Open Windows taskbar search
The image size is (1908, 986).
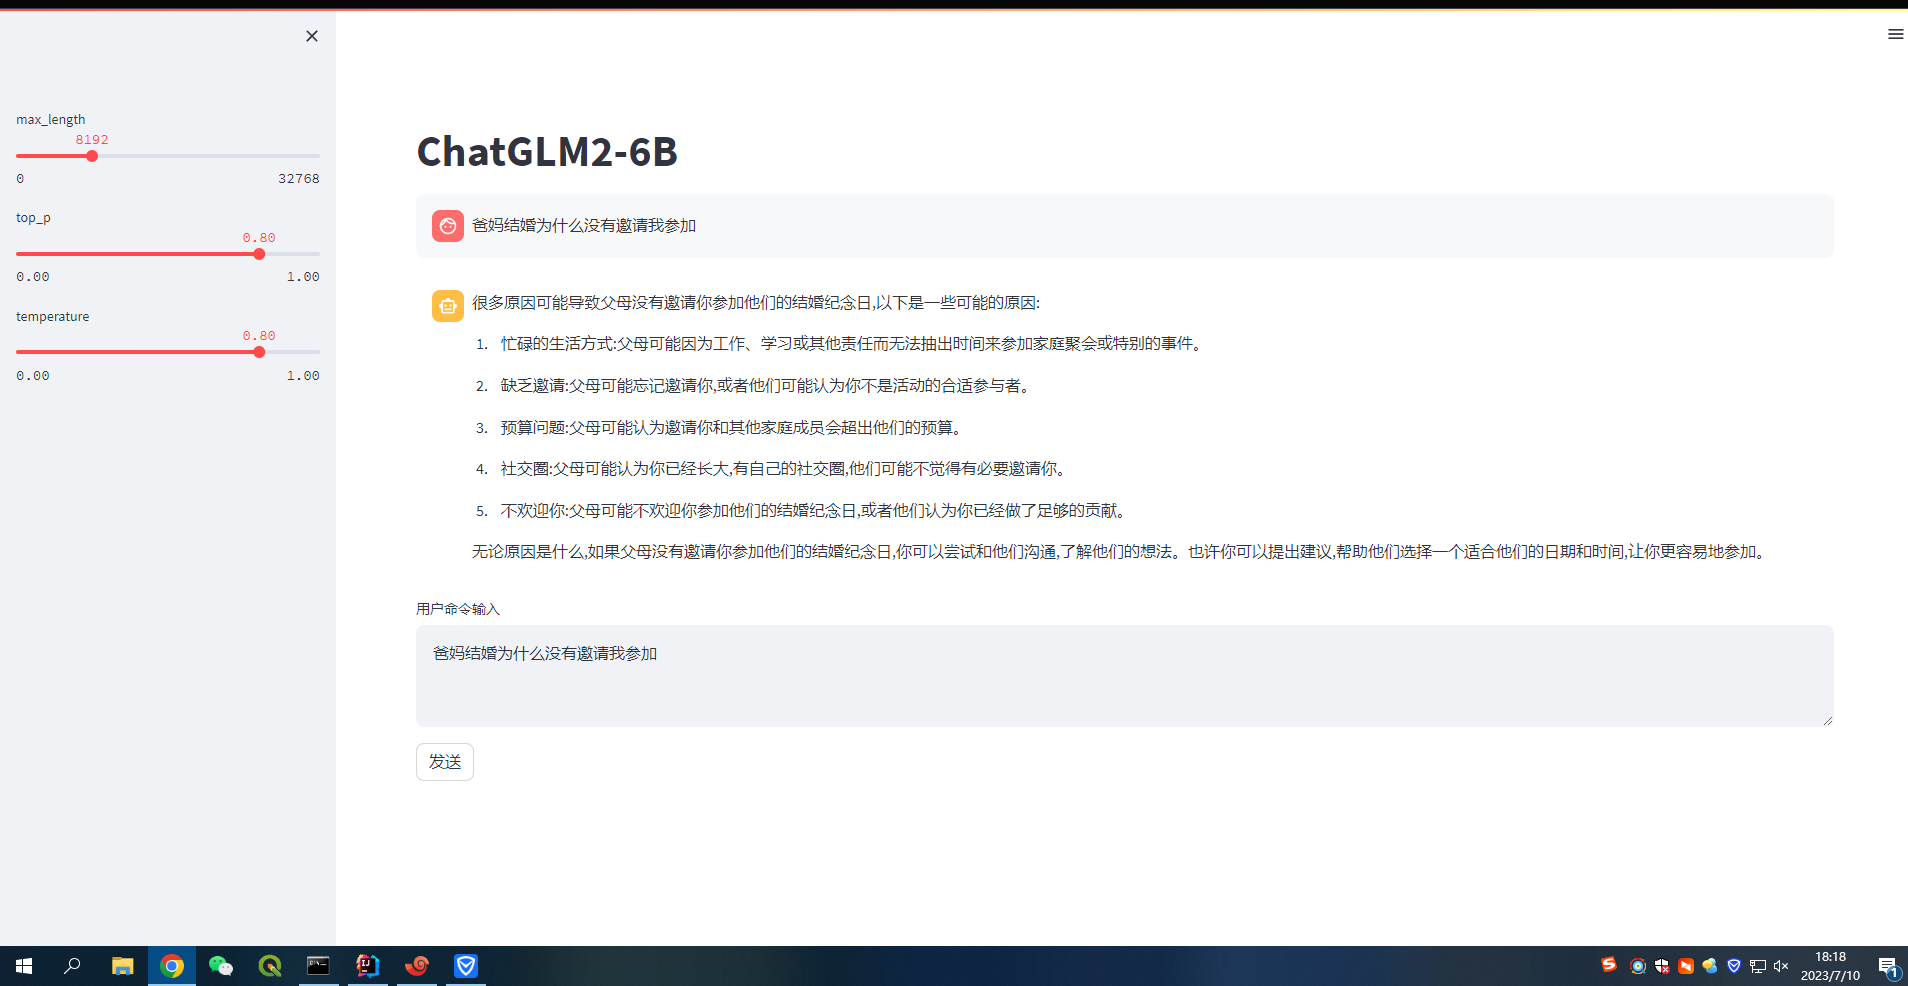(x=72, y=966)
